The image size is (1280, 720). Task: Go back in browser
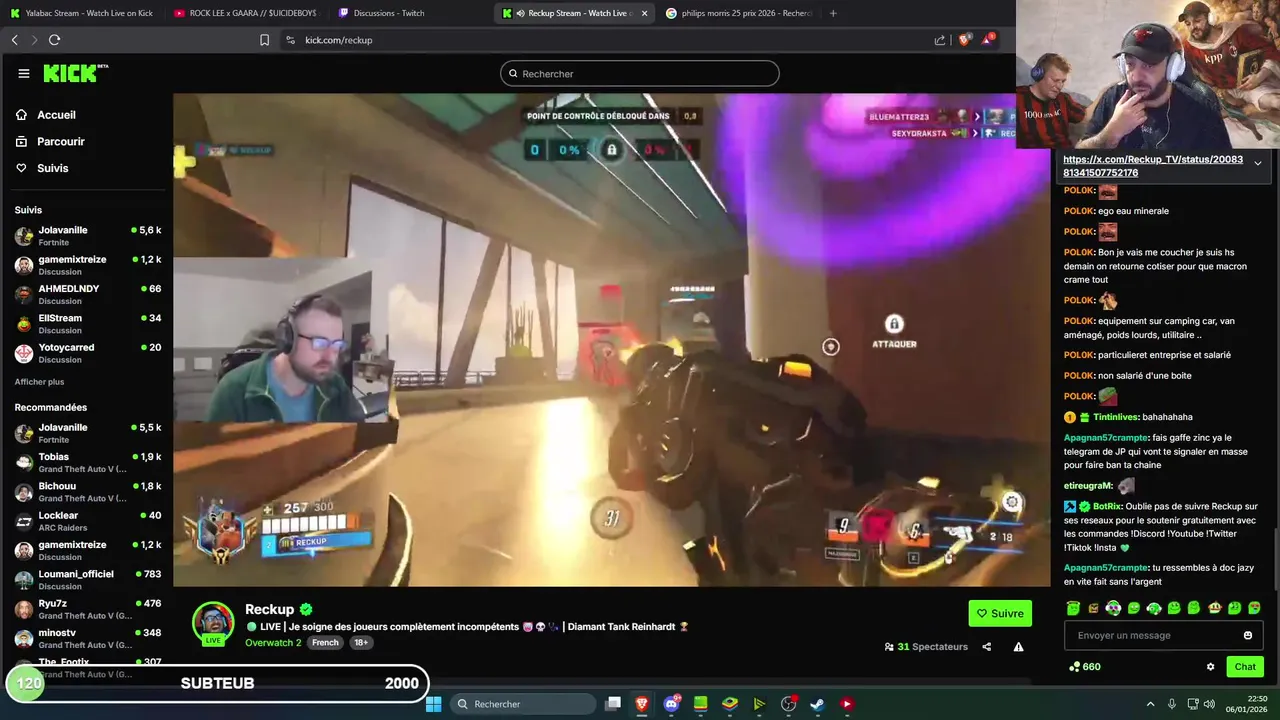click(14, 40)
